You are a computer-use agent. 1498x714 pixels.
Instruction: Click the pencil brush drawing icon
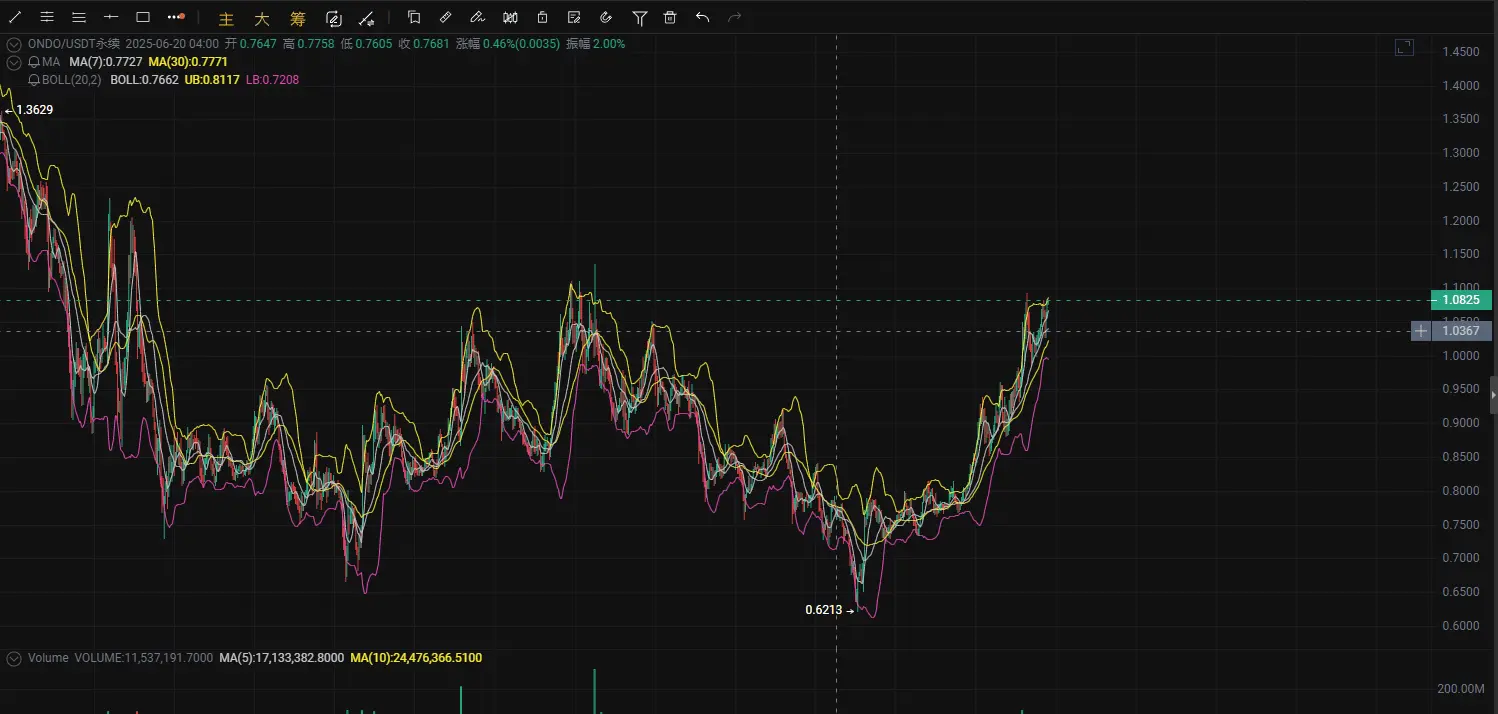(478, 17)
